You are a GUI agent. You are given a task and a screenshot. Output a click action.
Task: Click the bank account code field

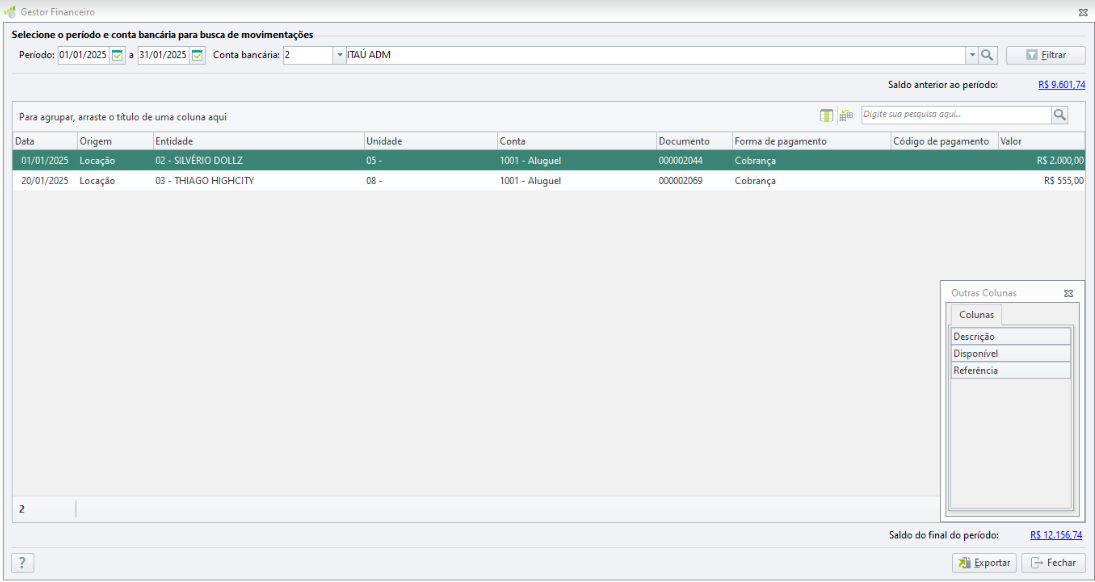click(308, 55)
